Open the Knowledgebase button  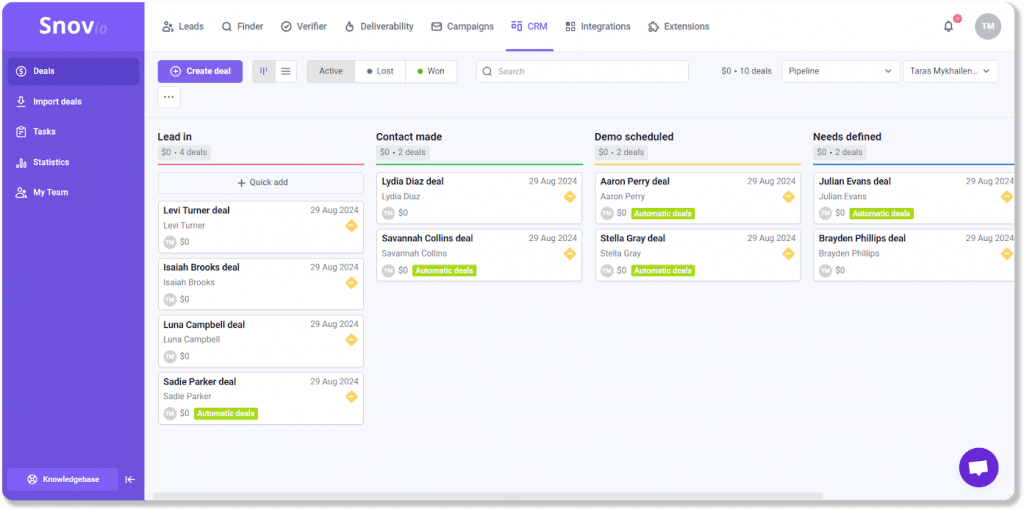tap(63, 479)
